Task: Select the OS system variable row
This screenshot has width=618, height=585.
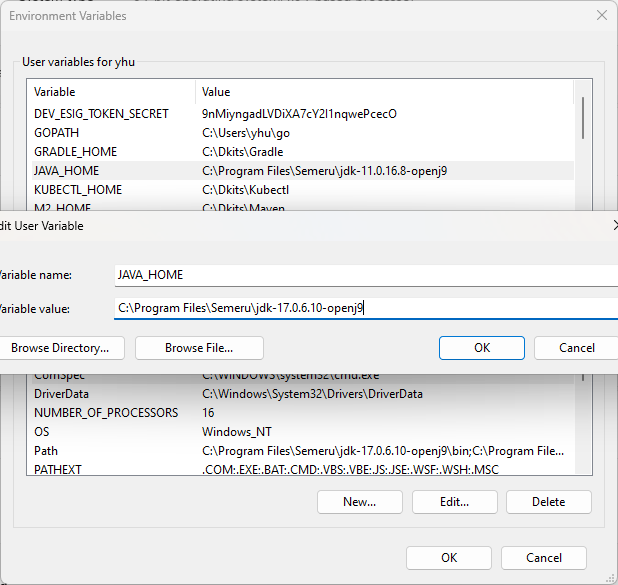Action: click(x=303, y=432)
